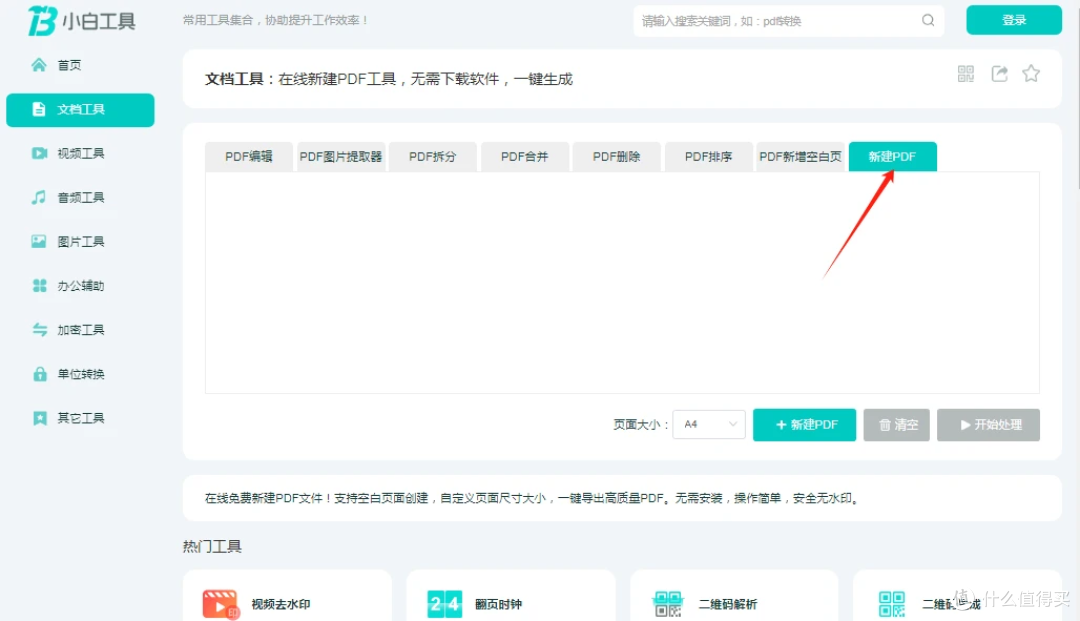Open the 翻页时钟 tool link

pos(499,604)
